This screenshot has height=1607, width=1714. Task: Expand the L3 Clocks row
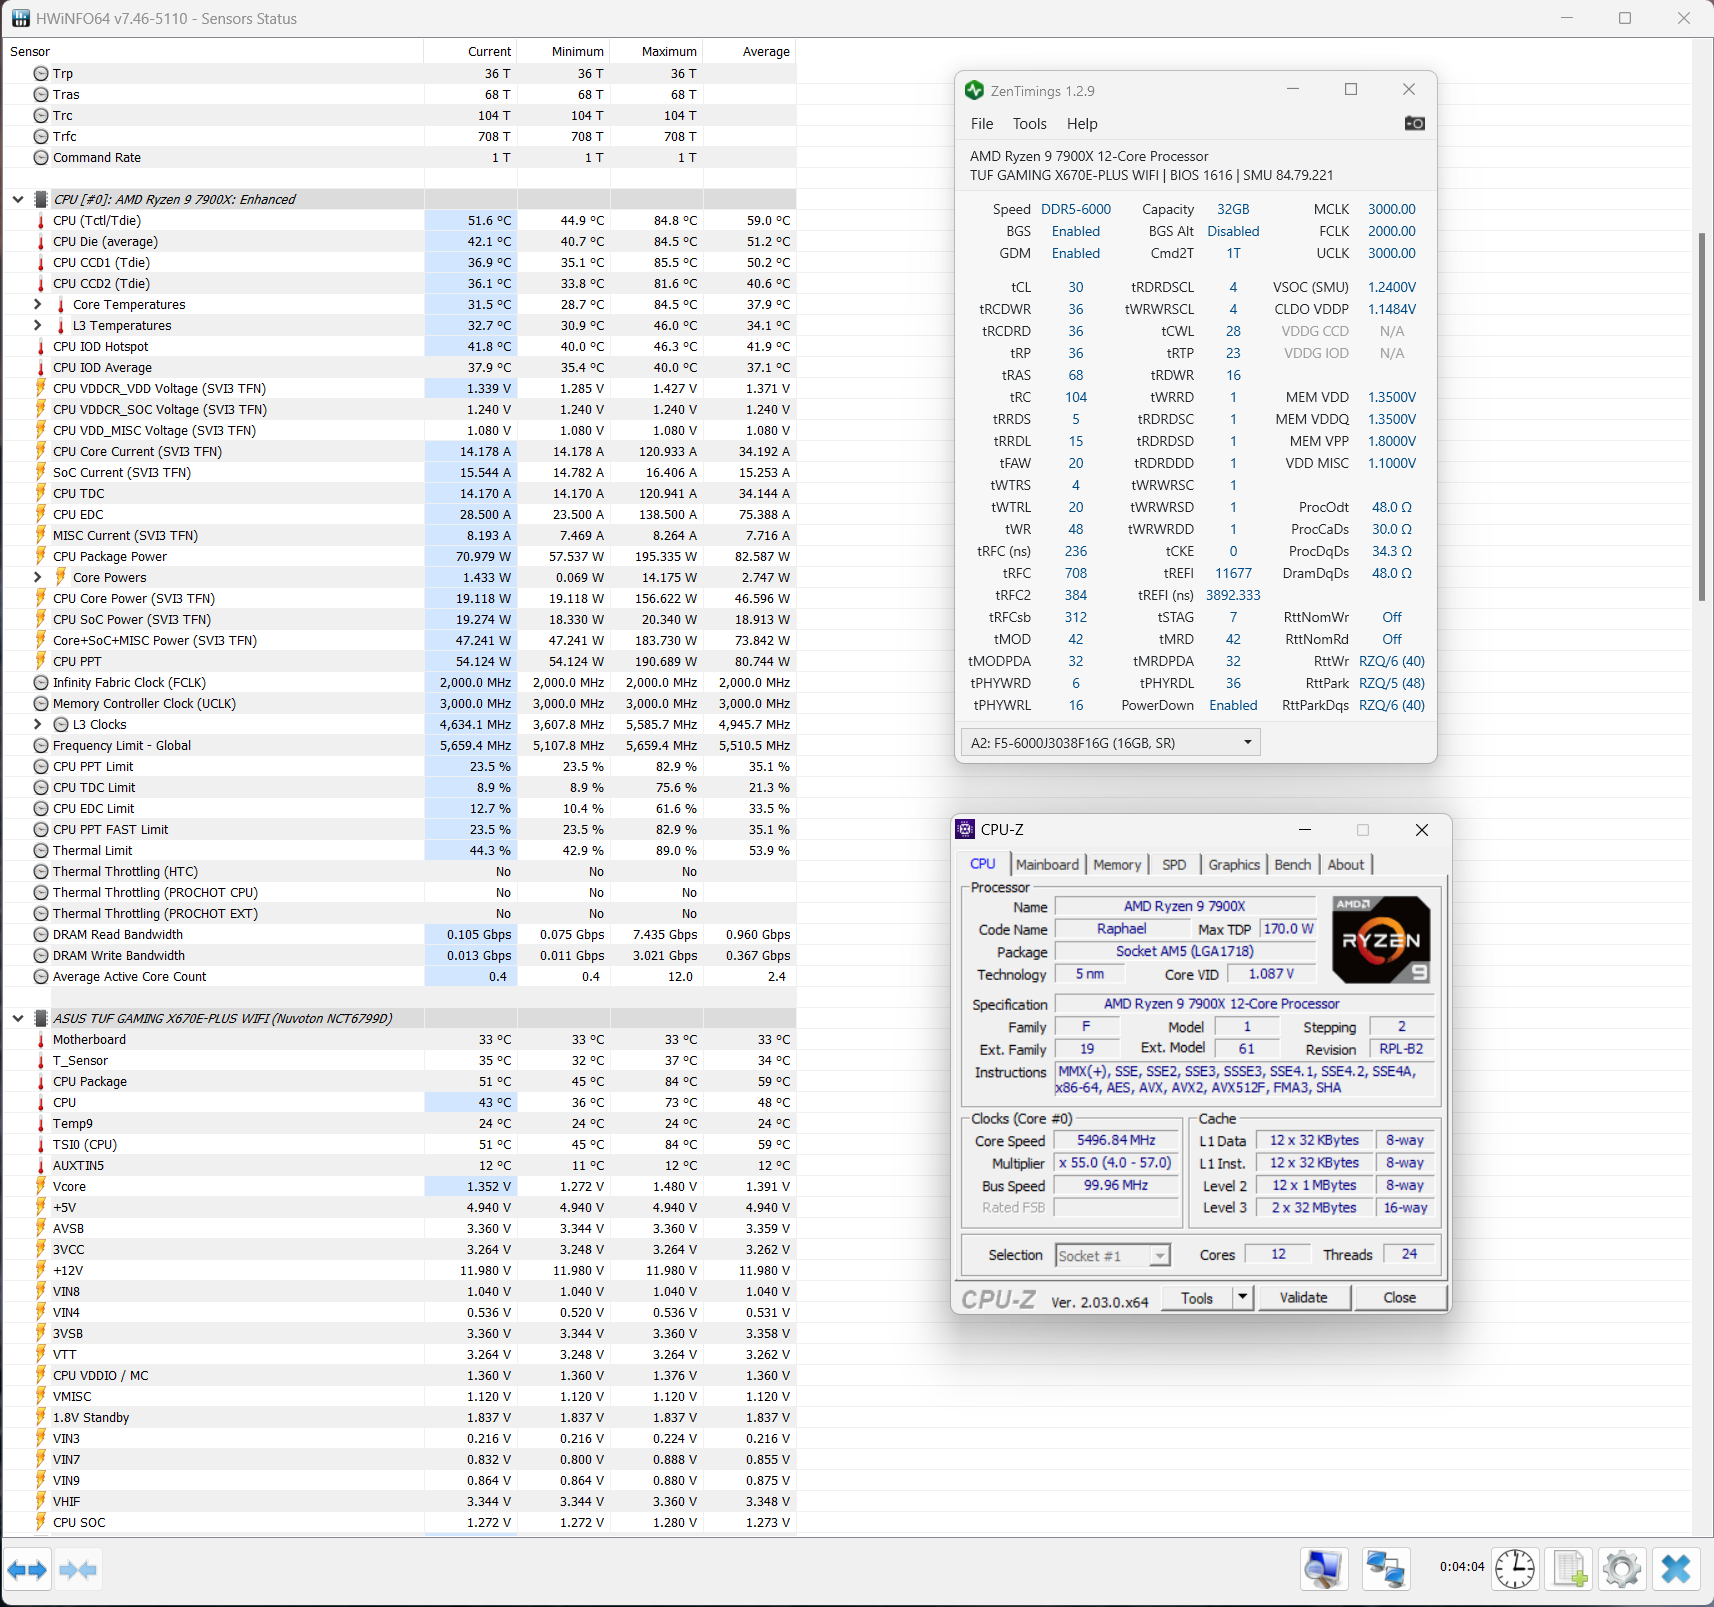[38, 725]
